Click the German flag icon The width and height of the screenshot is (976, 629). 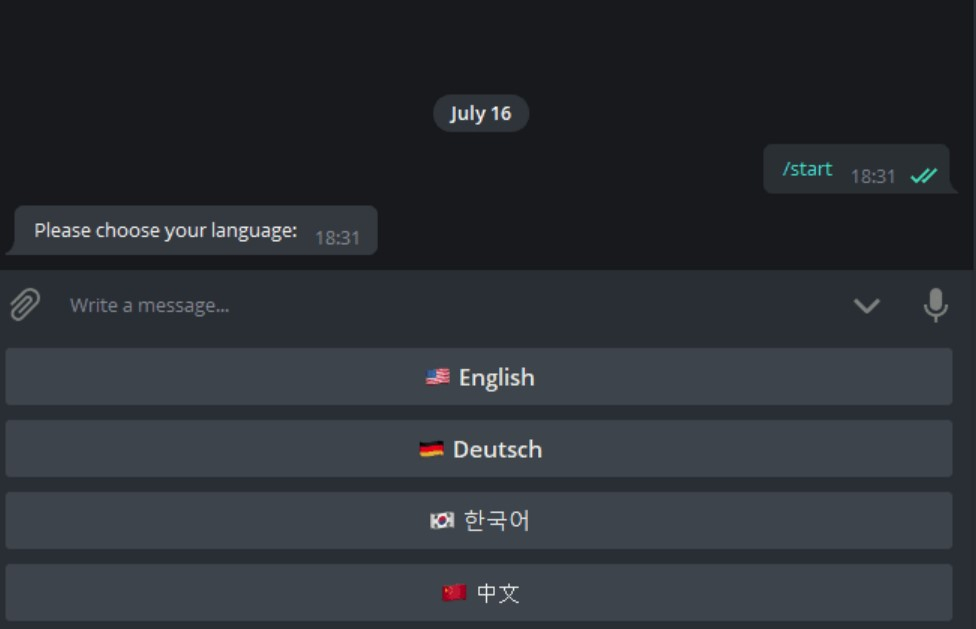click(431, 450)
